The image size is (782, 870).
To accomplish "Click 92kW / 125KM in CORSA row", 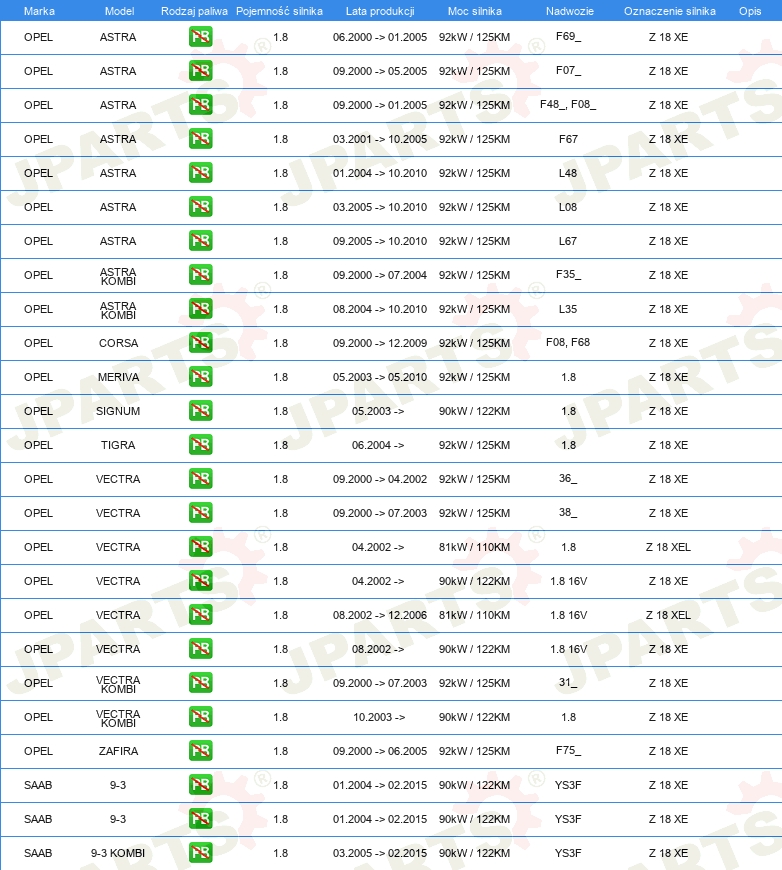I will click(x=474, y=343).
